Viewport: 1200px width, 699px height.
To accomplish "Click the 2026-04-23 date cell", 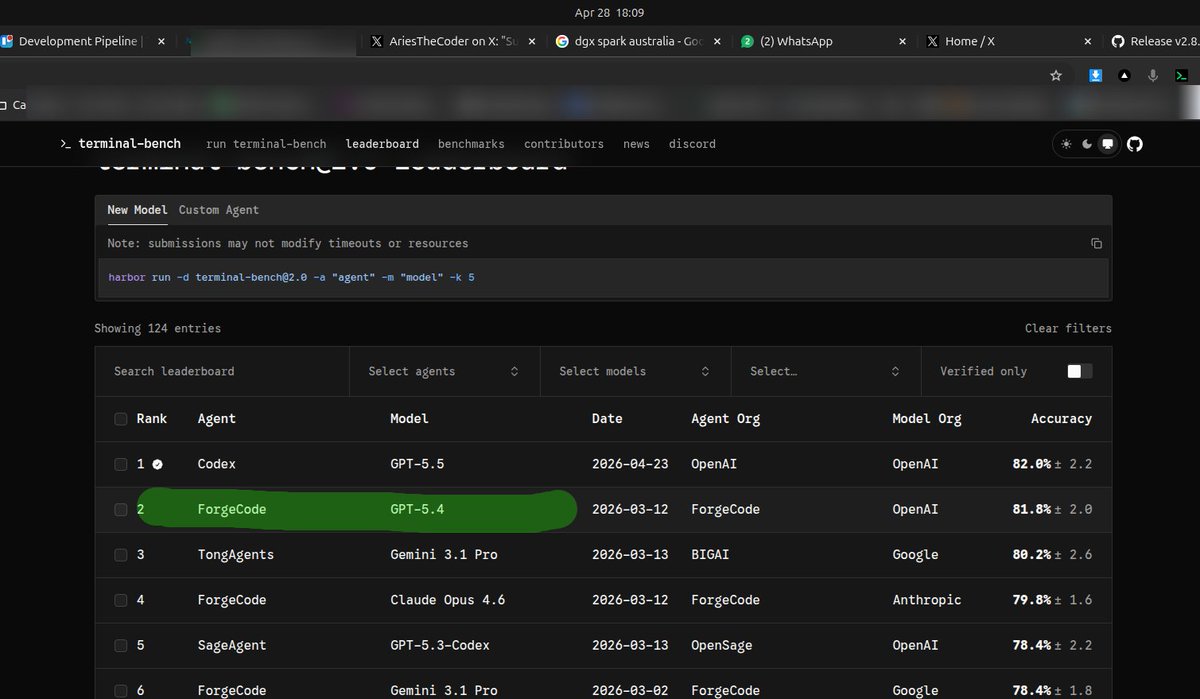I will point(632,464).
